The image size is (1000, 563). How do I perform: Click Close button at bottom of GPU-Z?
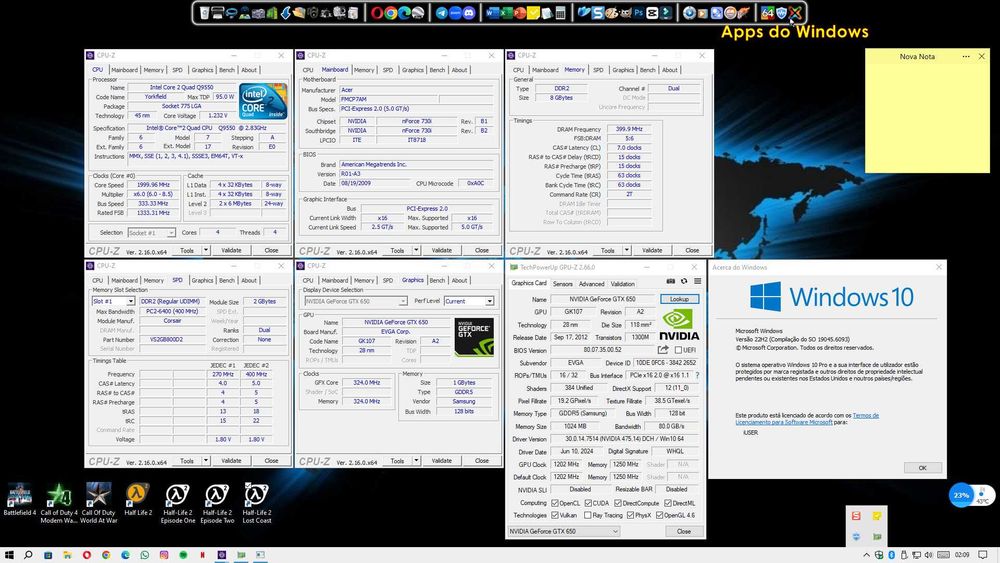[684, 531]
